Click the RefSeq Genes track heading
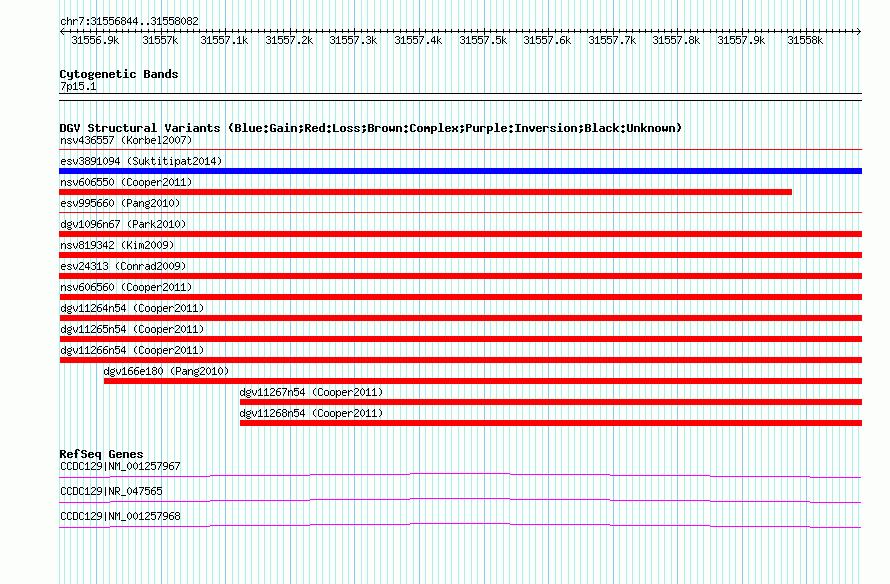 [x=101, y=454]
